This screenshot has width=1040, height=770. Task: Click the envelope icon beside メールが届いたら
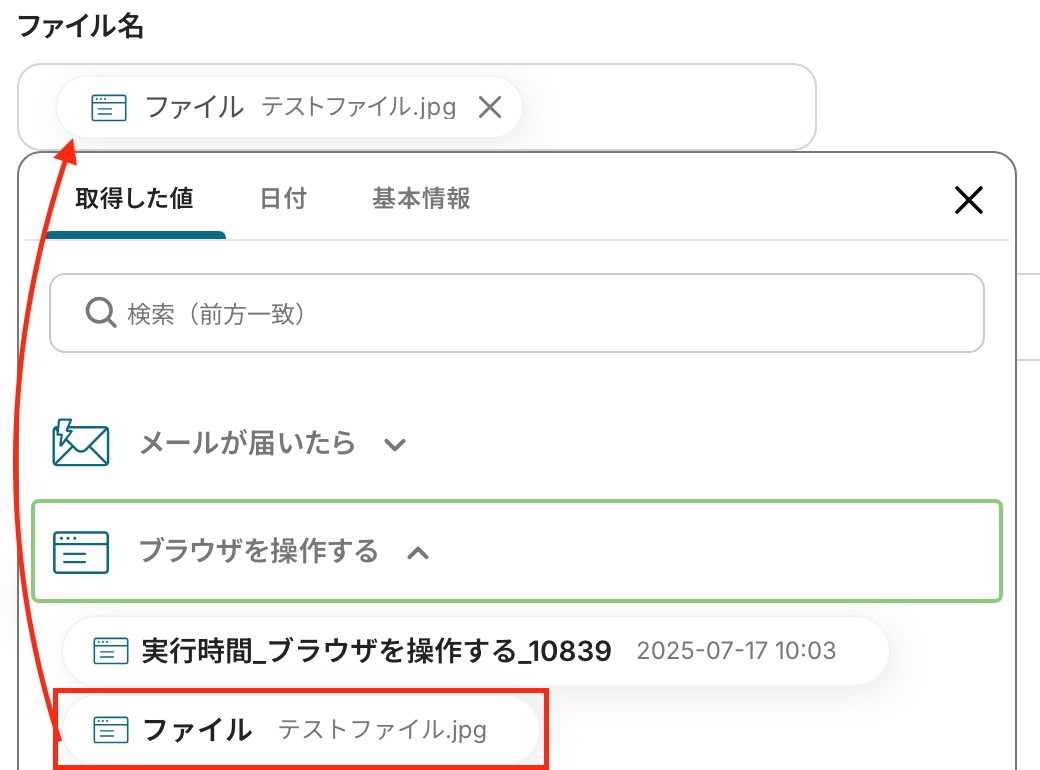[80, 443]
